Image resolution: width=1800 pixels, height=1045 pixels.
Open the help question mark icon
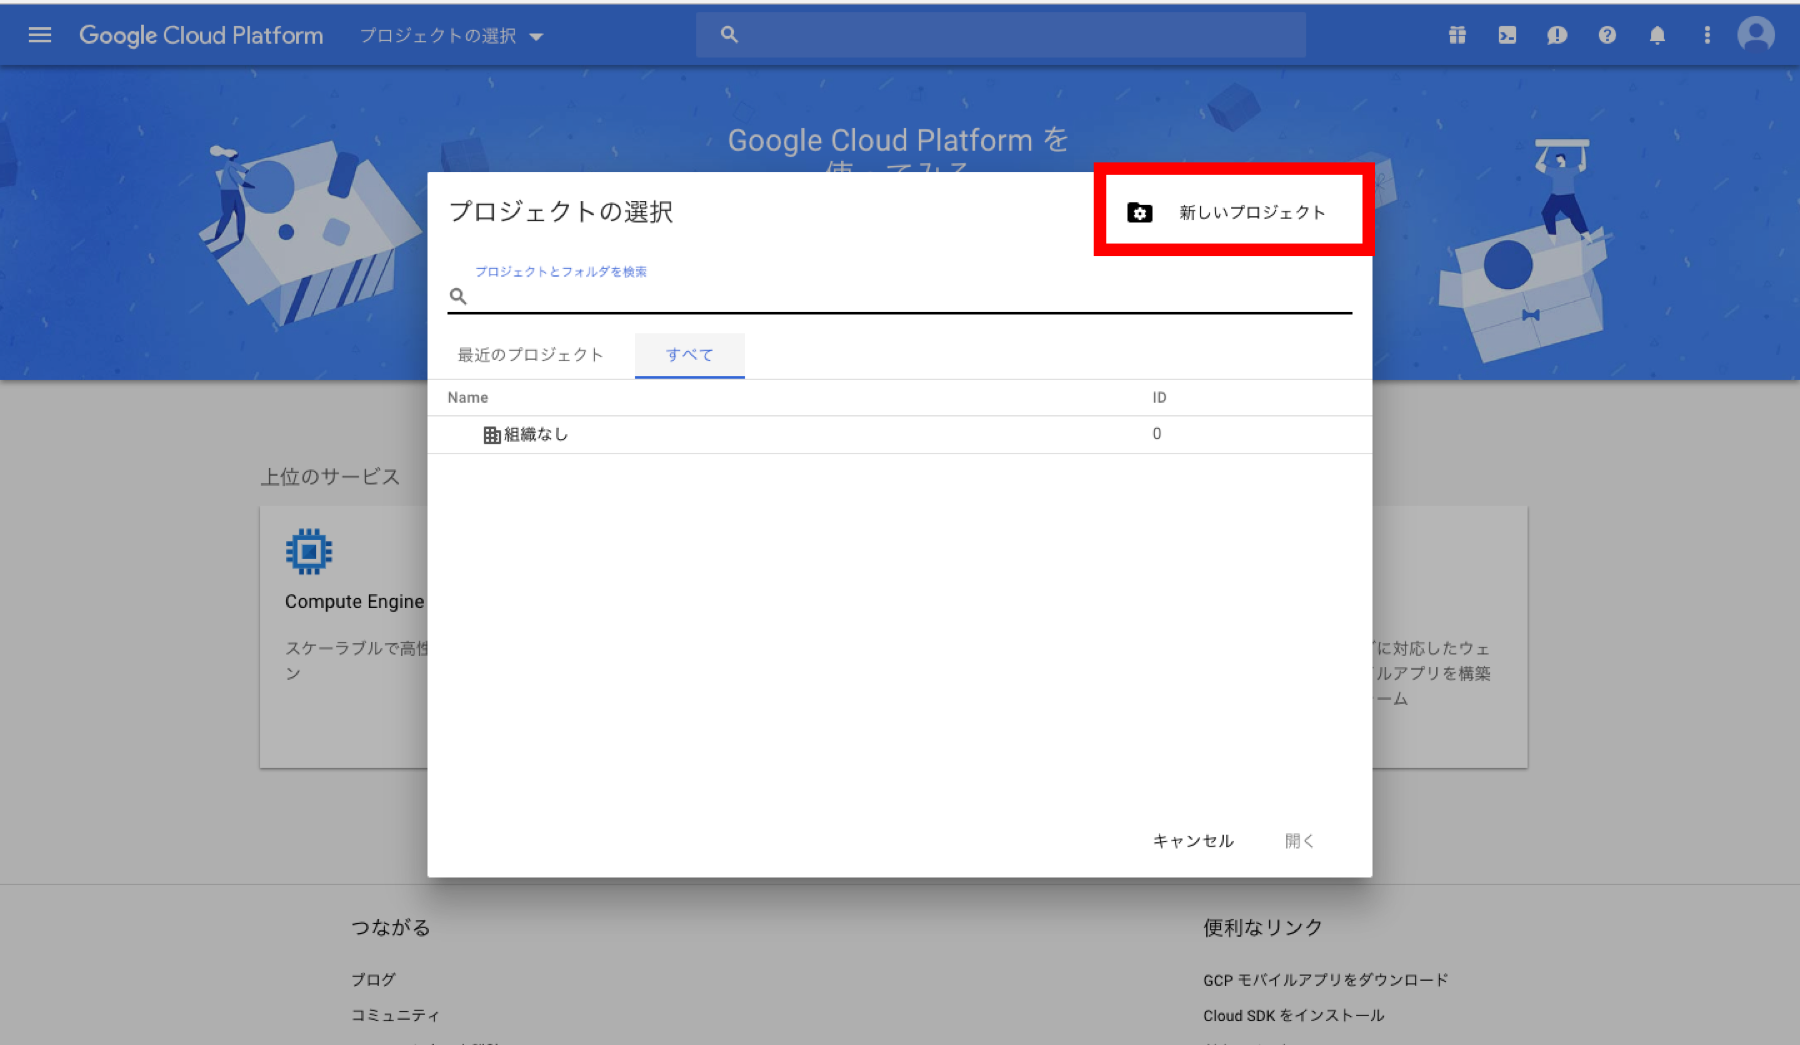click(x=1607, y=34)
